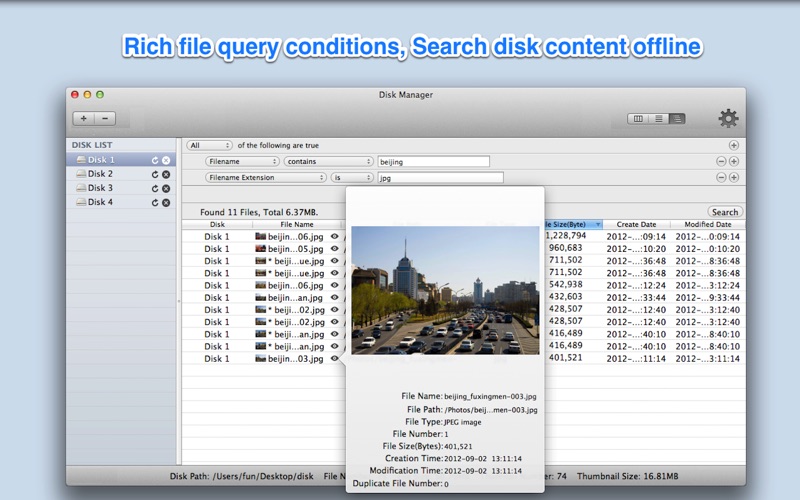Open the Filename criteria dropdown
The width and height of the screenshot is (800, 500).
(242, 161)
